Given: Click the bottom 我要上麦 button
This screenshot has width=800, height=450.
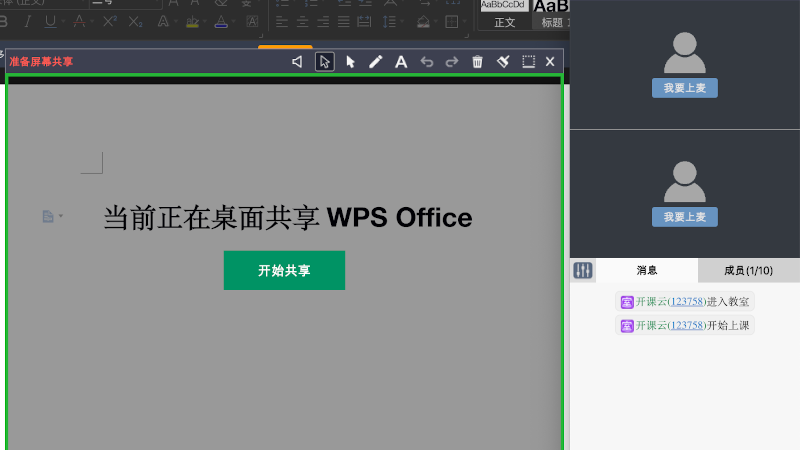Looking at the screenshot, I should pyautogui.click(x=685, y=217).
